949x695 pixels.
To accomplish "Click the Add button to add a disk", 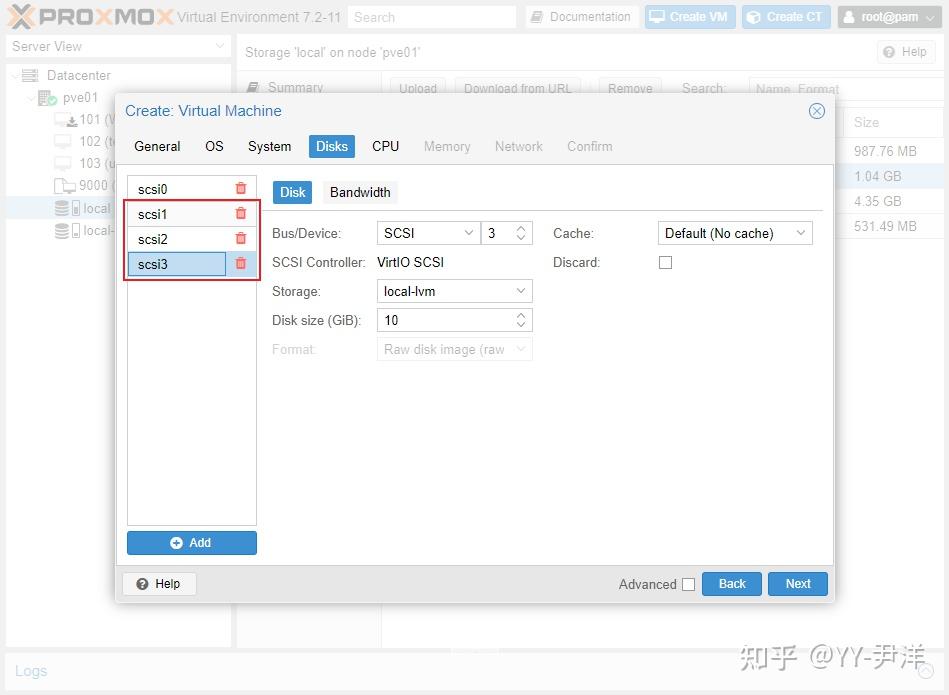I will tap(192, 542).
